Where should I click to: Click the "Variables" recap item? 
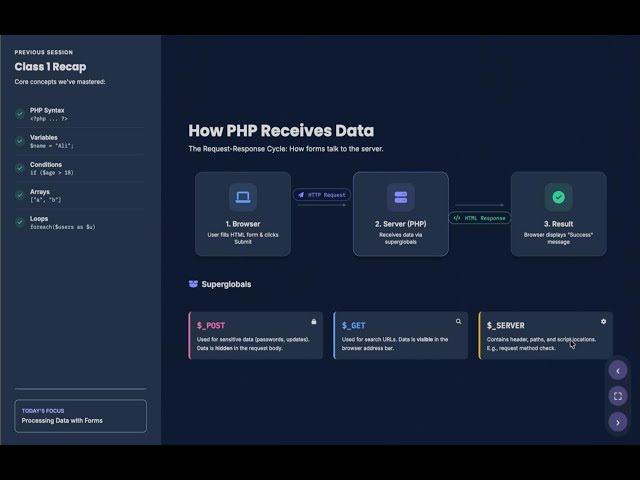click(x=44, y=138)
